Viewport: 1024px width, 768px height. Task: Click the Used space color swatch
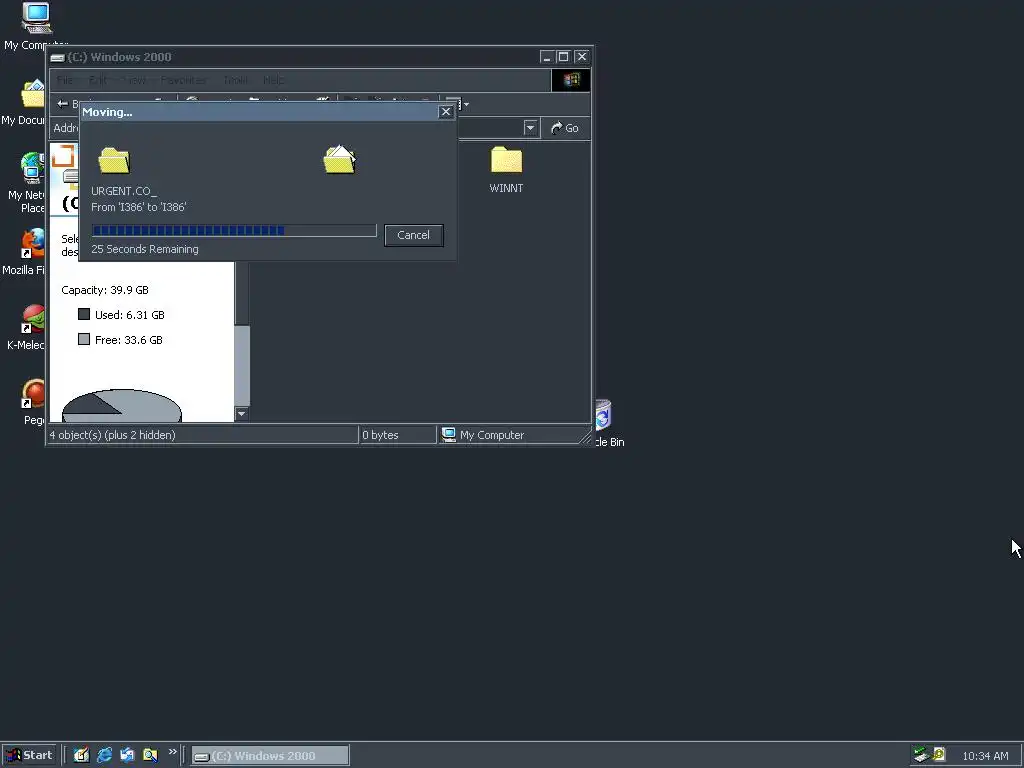coord(84,314)
